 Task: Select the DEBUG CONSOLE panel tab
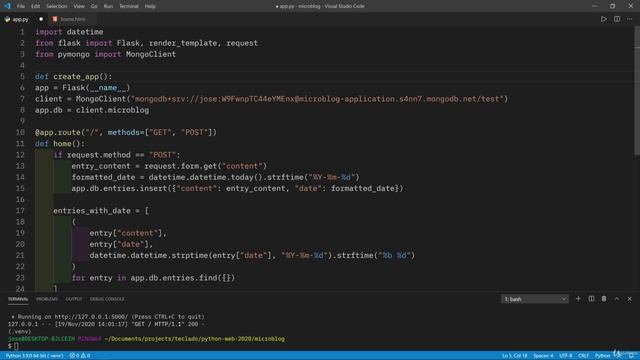click(x=107, y=299)
